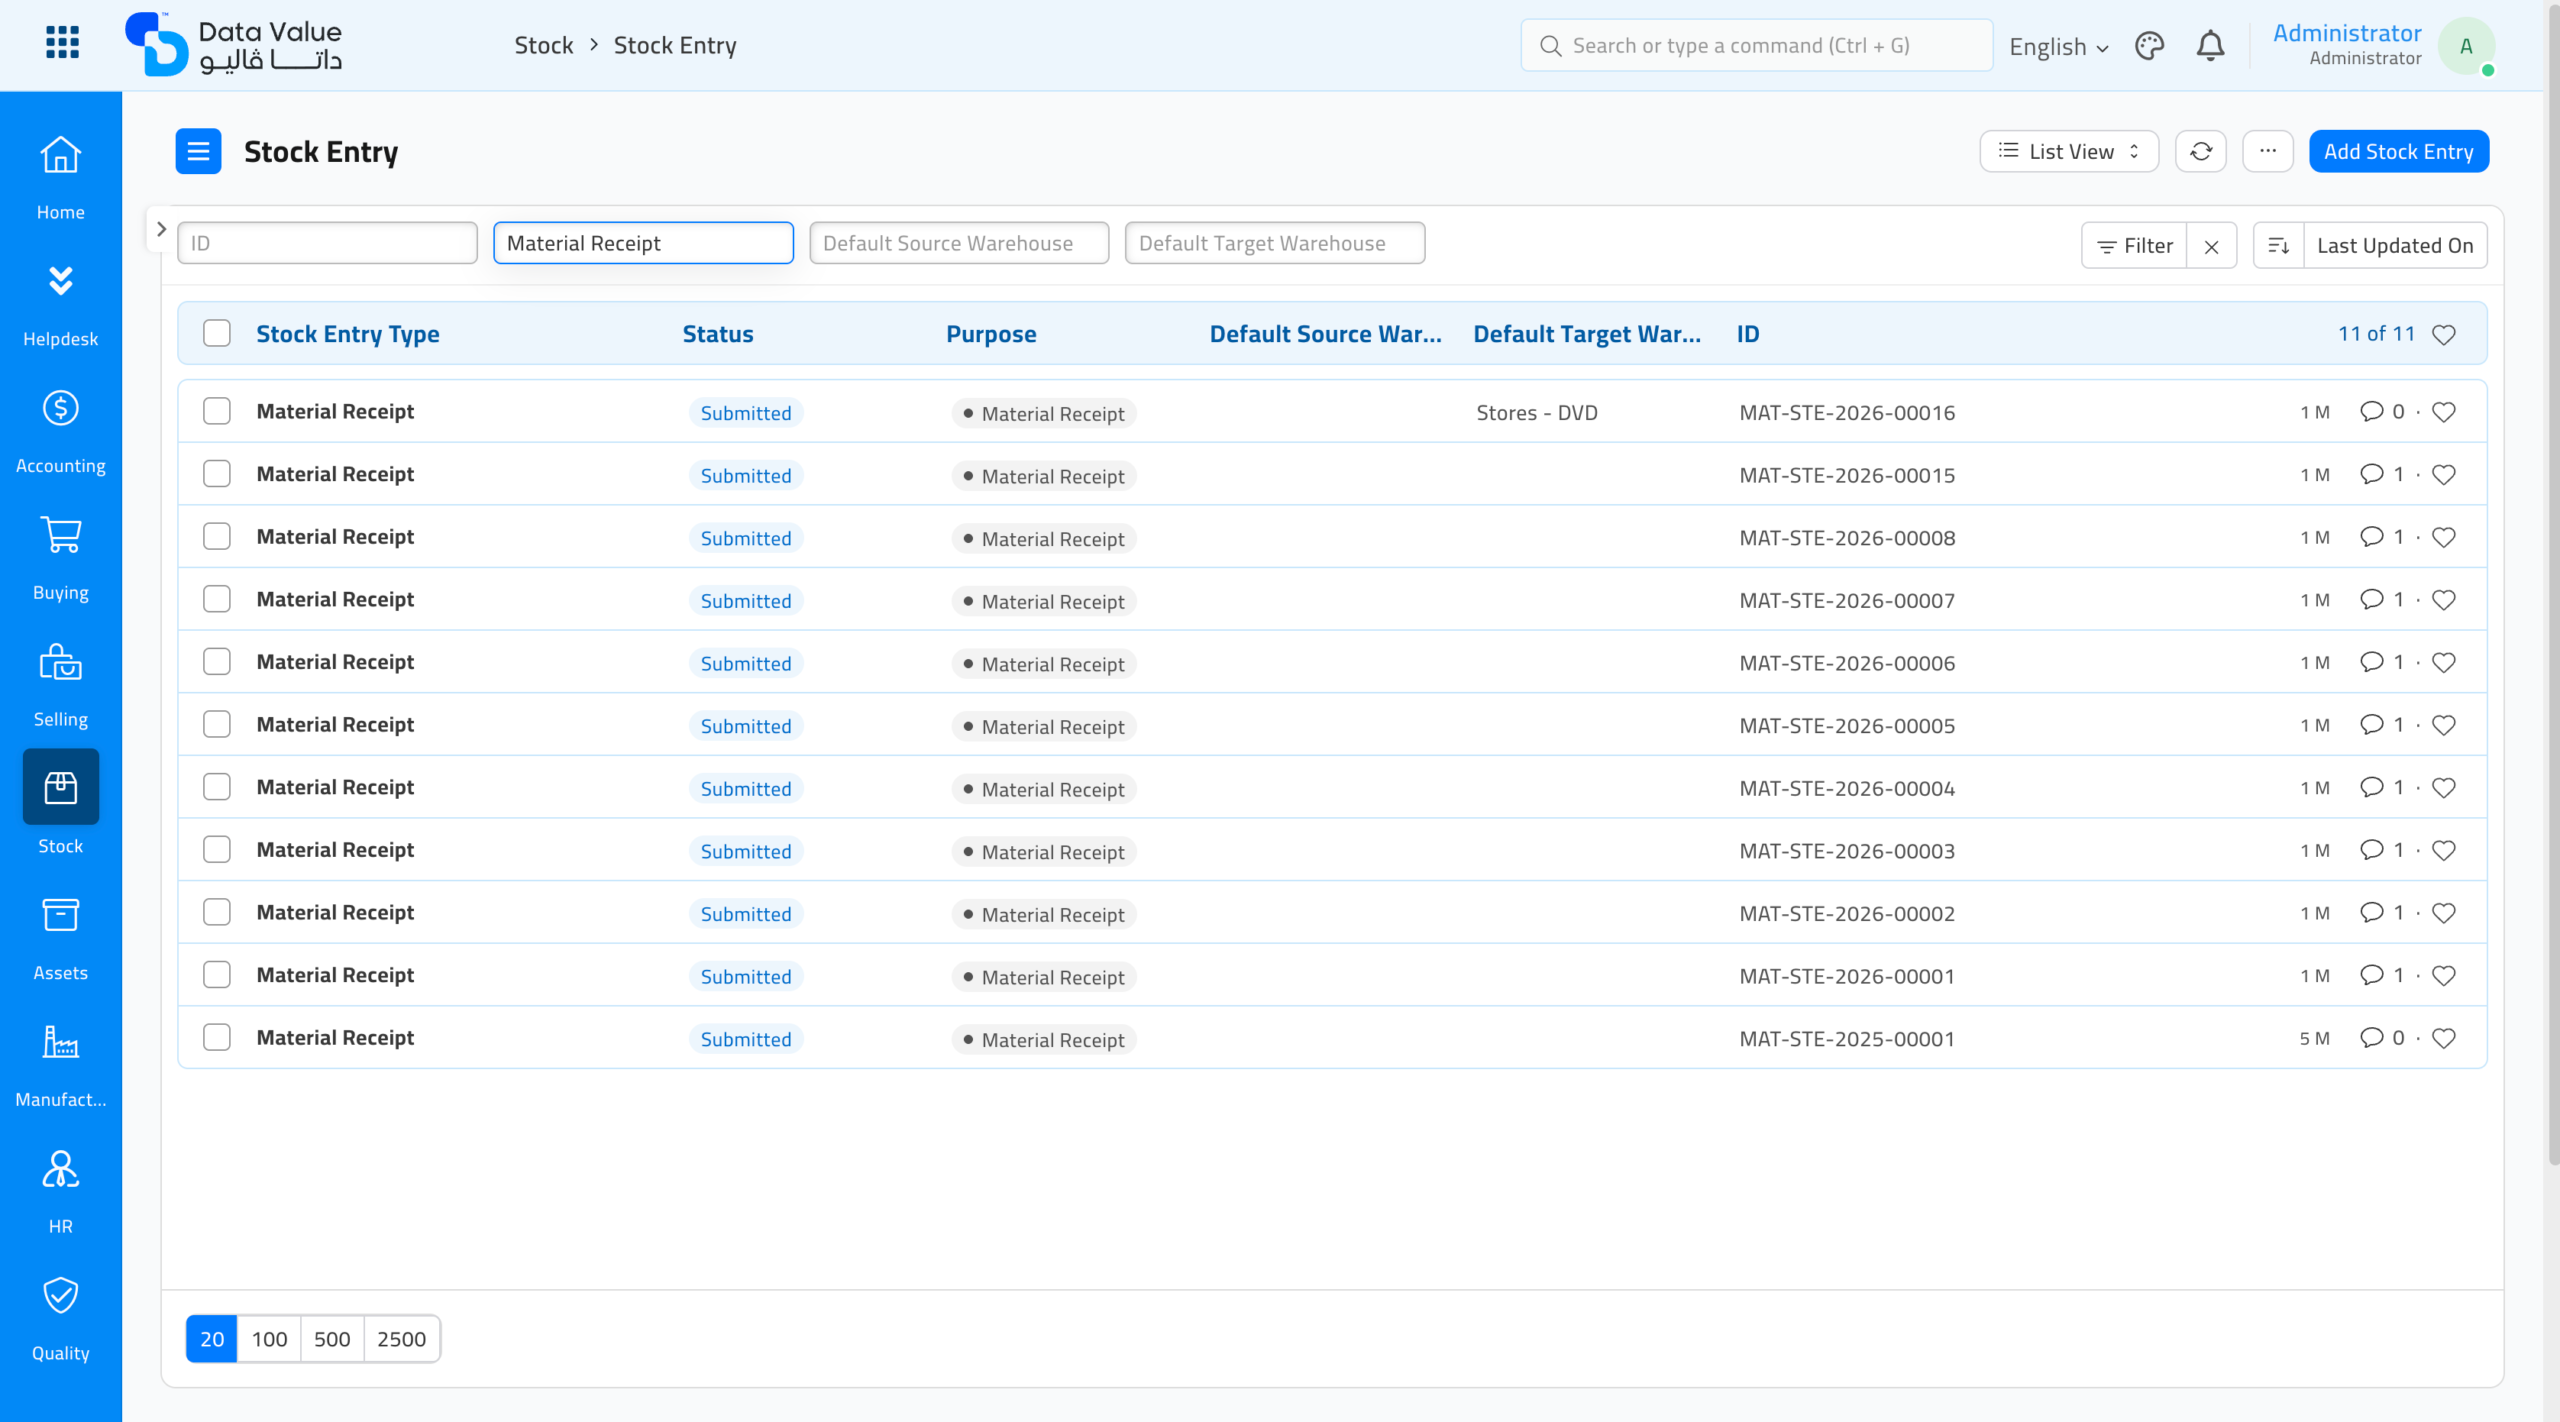
Task: Open the apps grid launcher
Action: pos(62,43)
